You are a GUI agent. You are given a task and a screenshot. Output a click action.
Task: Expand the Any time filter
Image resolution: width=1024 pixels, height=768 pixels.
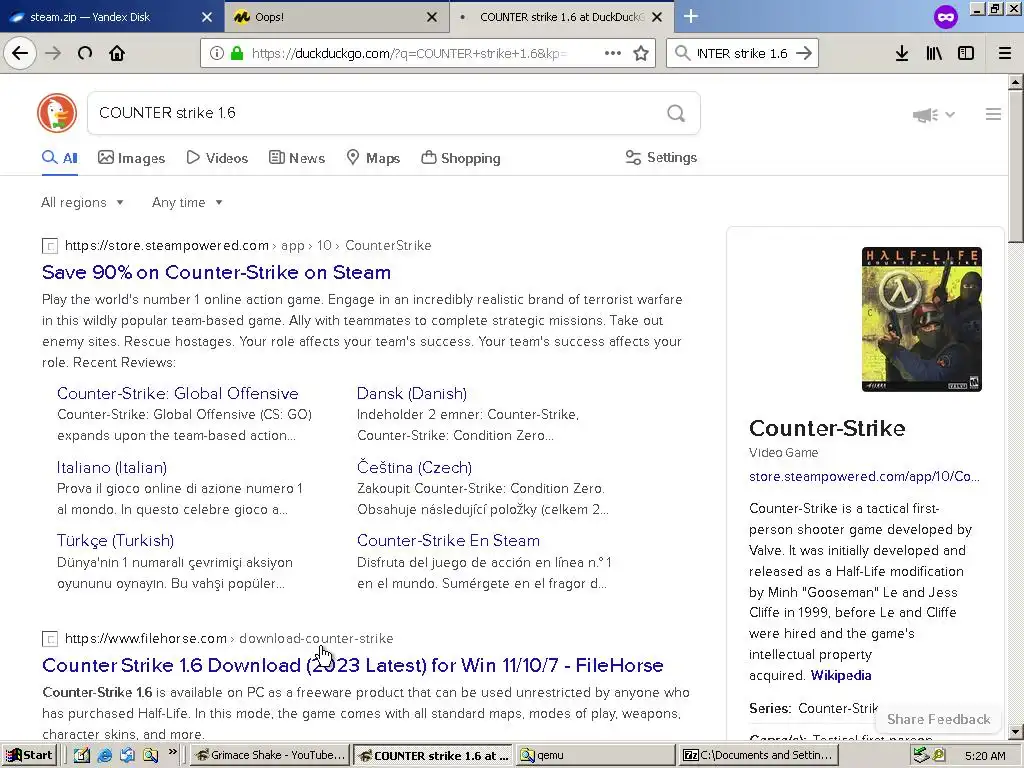(187, 202)
